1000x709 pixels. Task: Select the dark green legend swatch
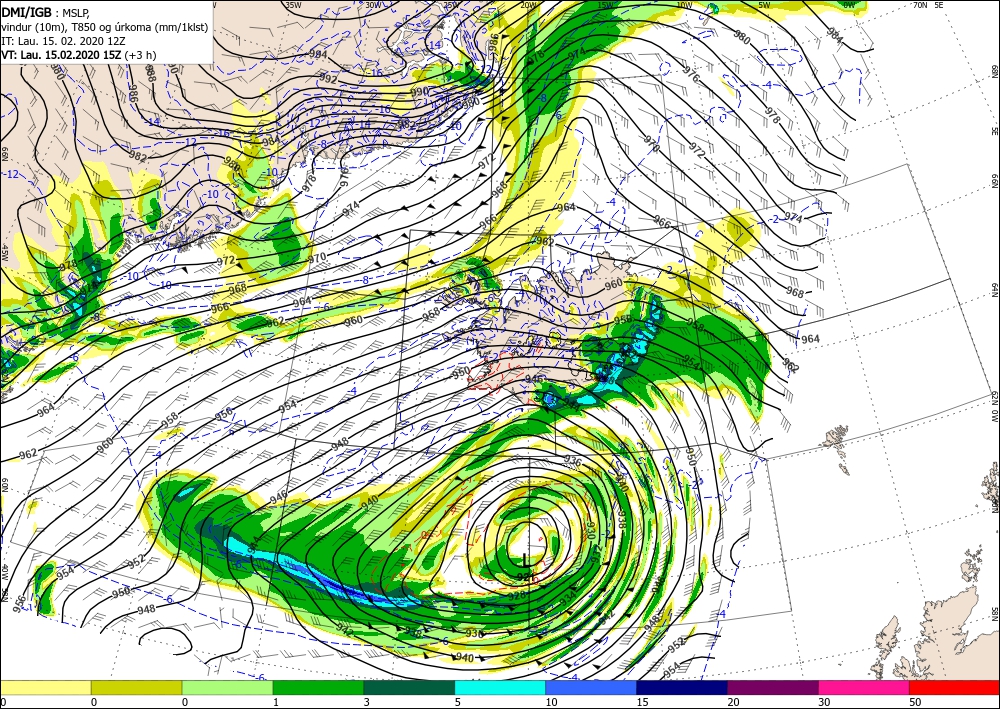tap(409, 687)
